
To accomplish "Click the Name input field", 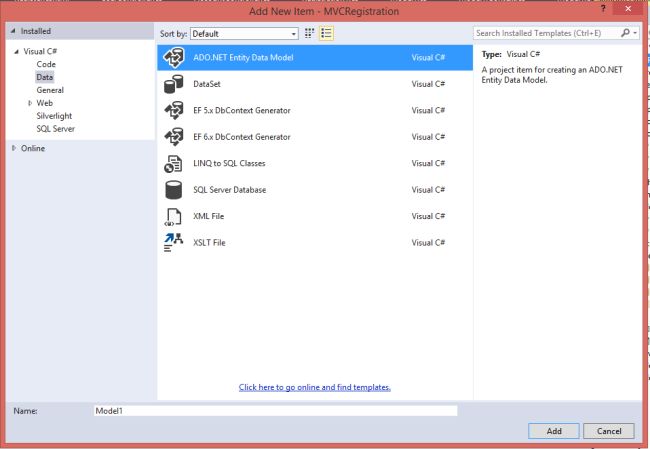I will click(x=276, y=411).
